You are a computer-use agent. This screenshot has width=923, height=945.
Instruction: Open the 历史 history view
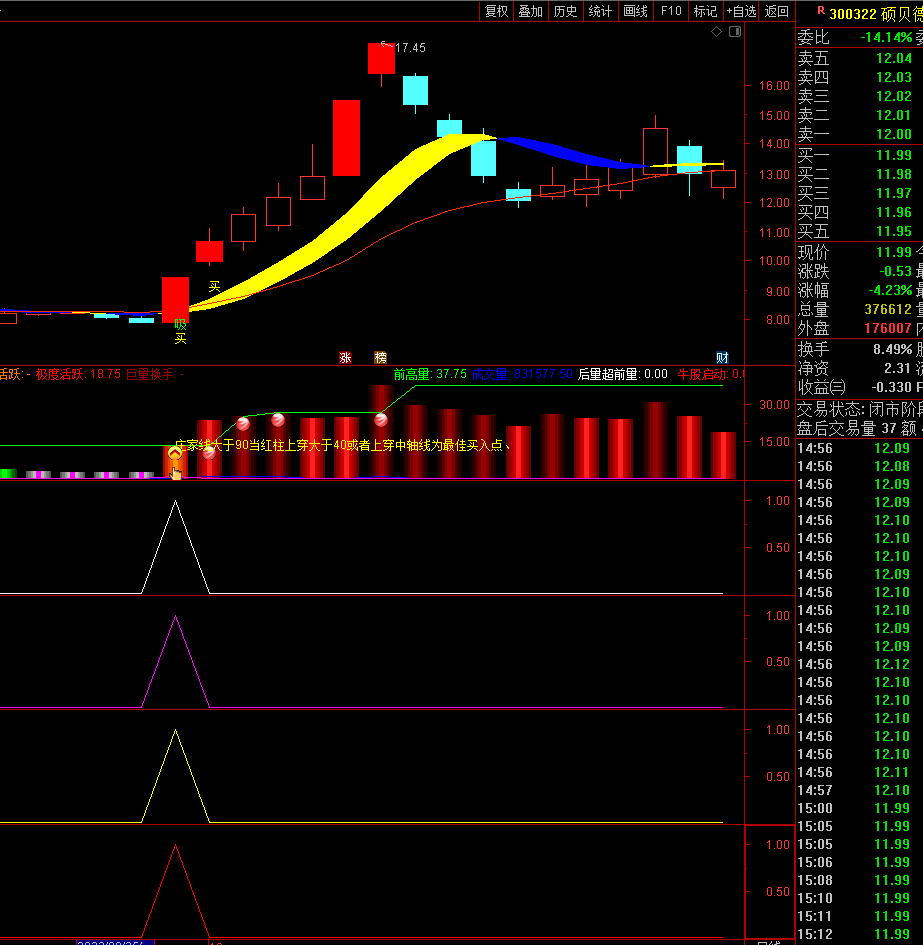coord(565,11)
